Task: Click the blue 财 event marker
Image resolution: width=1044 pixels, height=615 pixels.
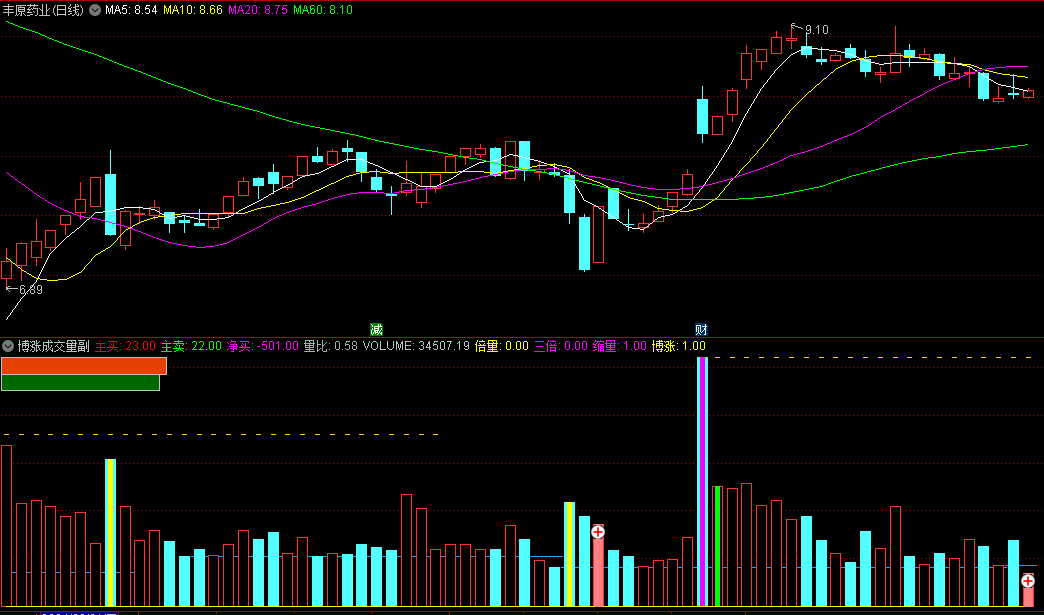Action: [x=701, y=329]
